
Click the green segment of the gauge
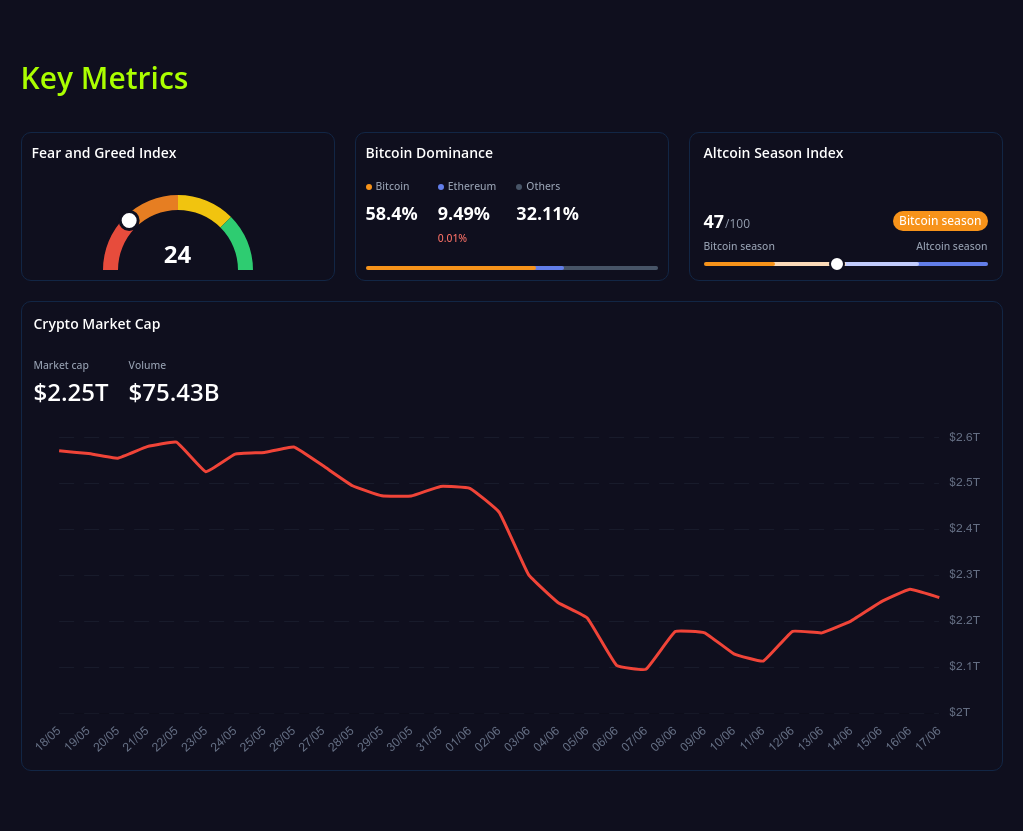(239, 244)
